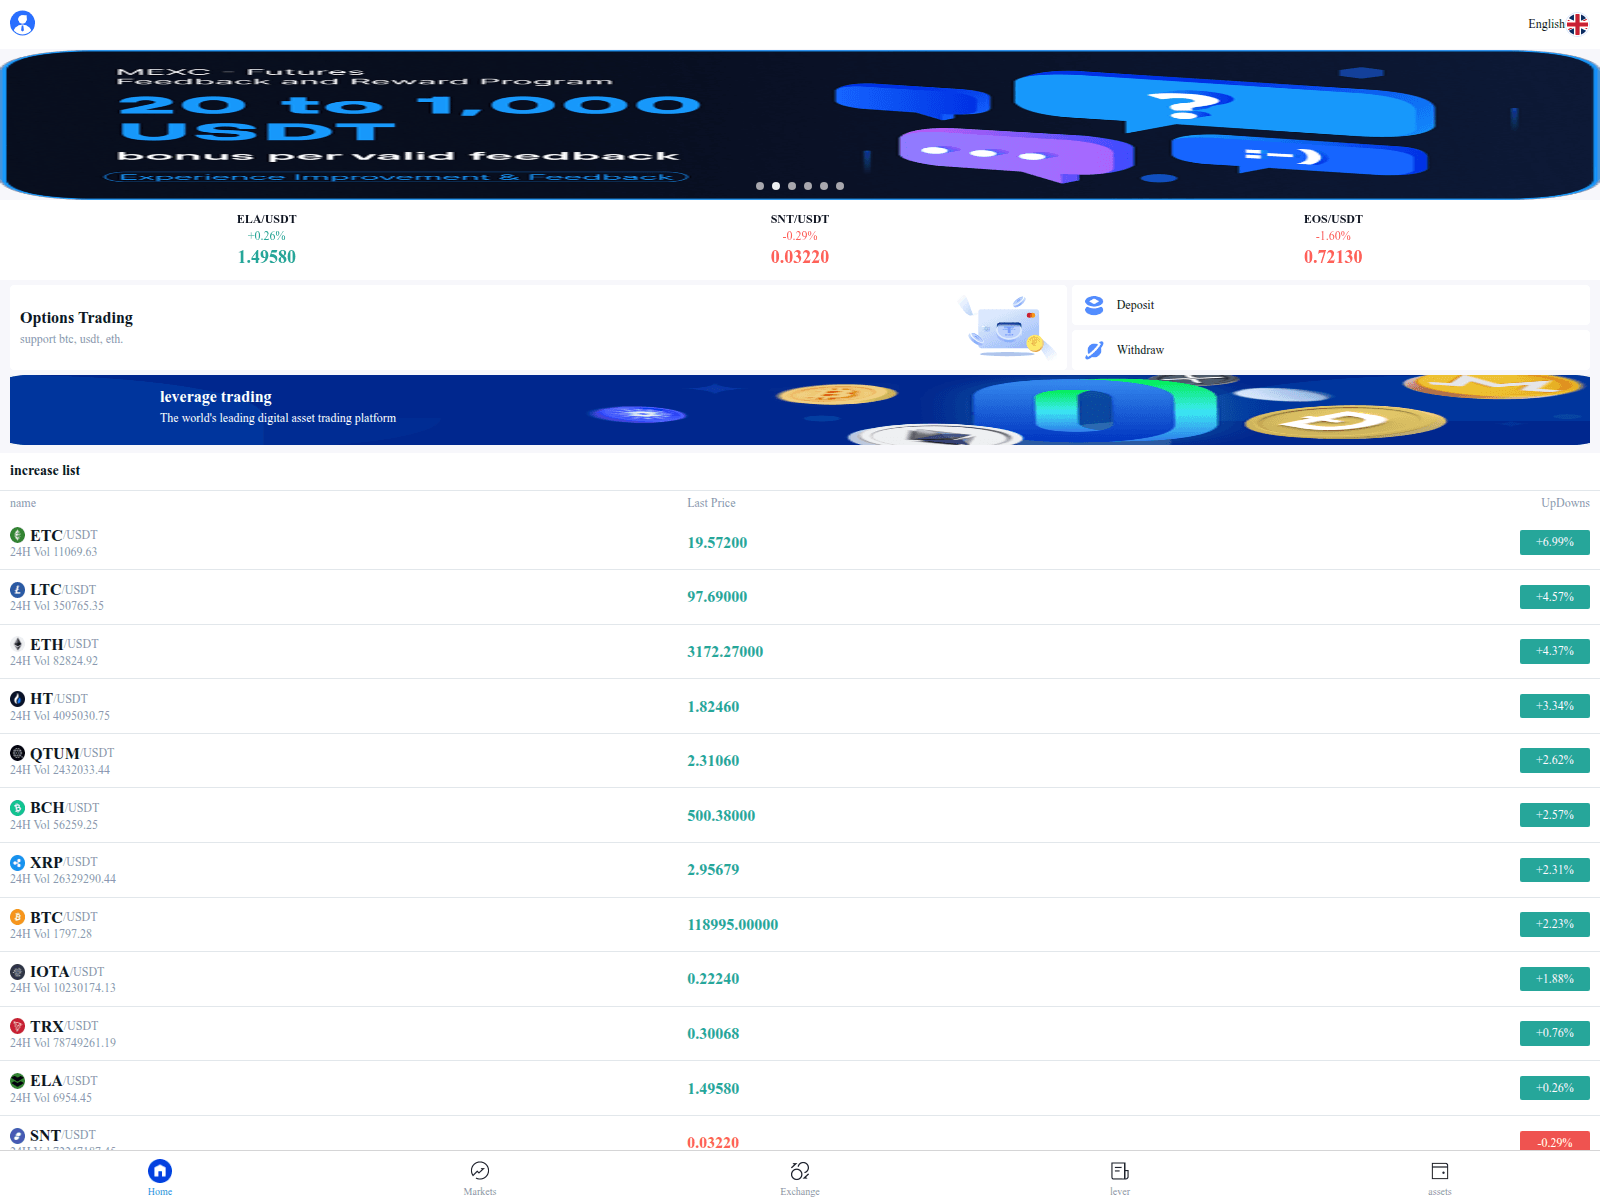Go to Home tab in bottom navigation
Viewport: 1600px width, 1200px height.
[160, 1177]
